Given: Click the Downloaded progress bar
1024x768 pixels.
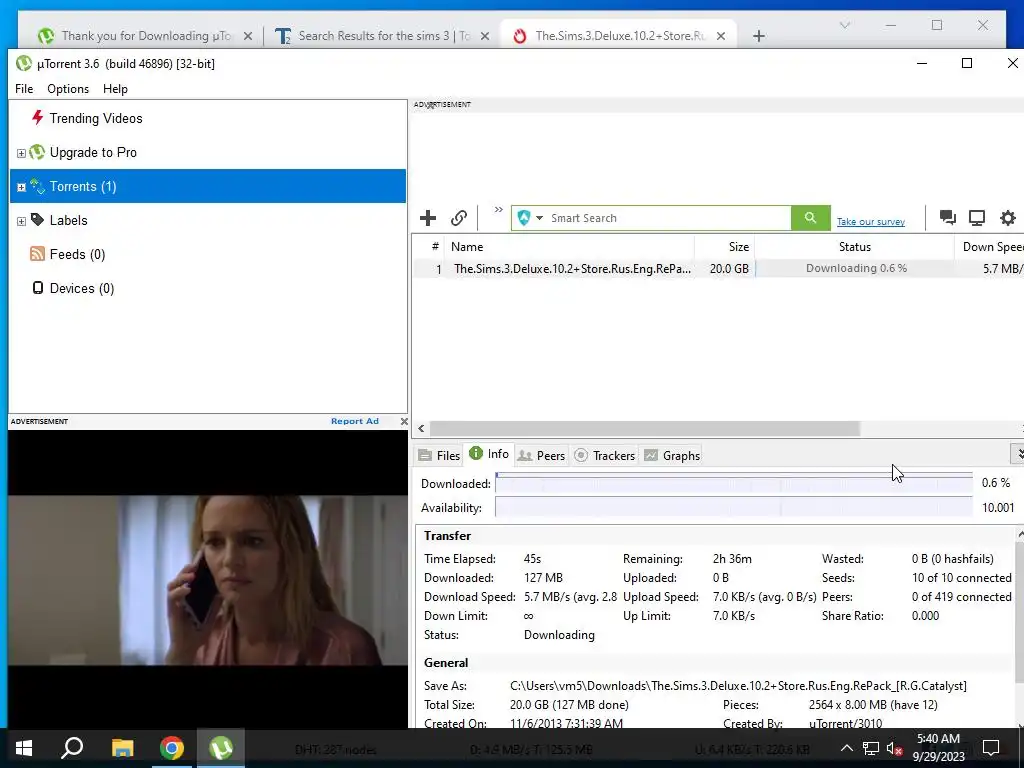Looking at the screenshot, I should coord(733,483).
